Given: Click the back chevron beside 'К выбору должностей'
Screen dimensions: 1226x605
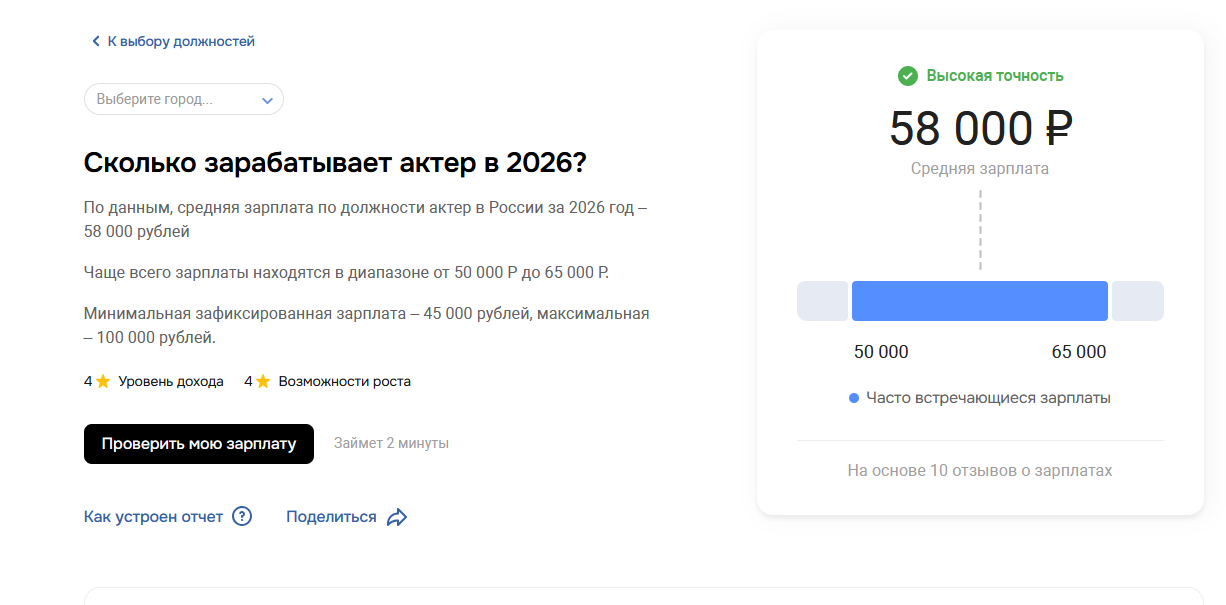Looking at the screenshot, I should tap(96, 41).
